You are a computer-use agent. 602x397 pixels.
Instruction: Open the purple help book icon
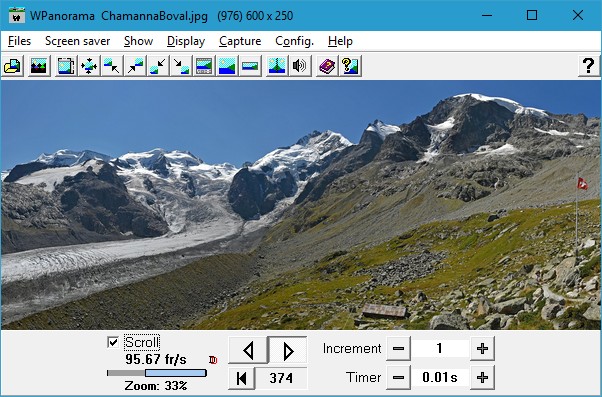[327, 66]
